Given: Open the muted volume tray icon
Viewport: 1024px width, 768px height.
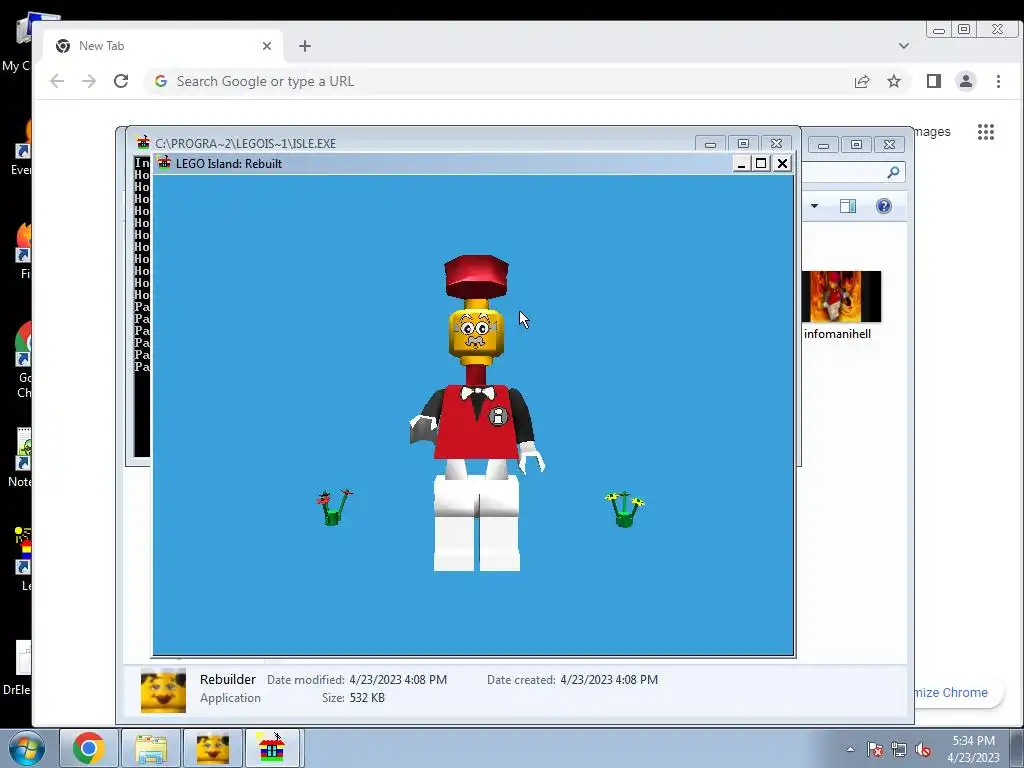Looking at the screenshot, I should tap(923, 749).
